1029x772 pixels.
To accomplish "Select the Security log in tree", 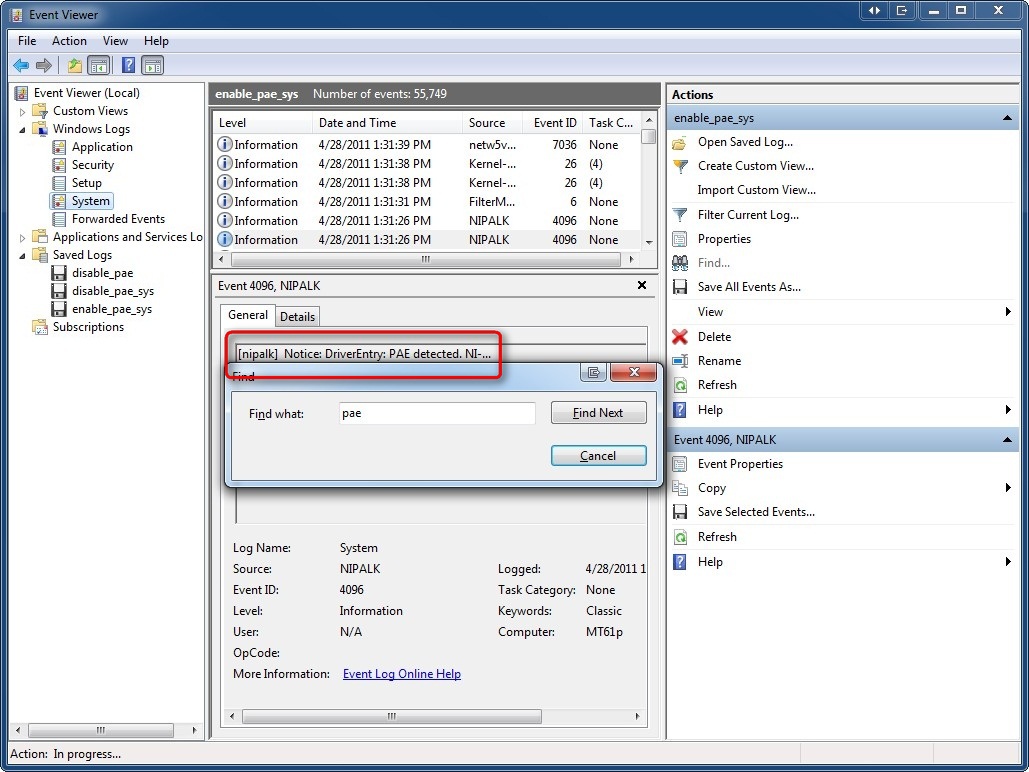I will 92,165.
